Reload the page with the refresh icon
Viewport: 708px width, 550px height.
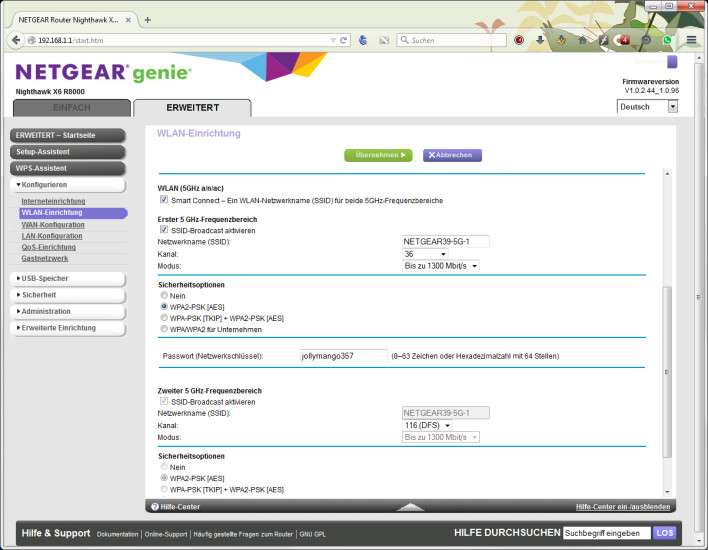click(x=344, y=40)
